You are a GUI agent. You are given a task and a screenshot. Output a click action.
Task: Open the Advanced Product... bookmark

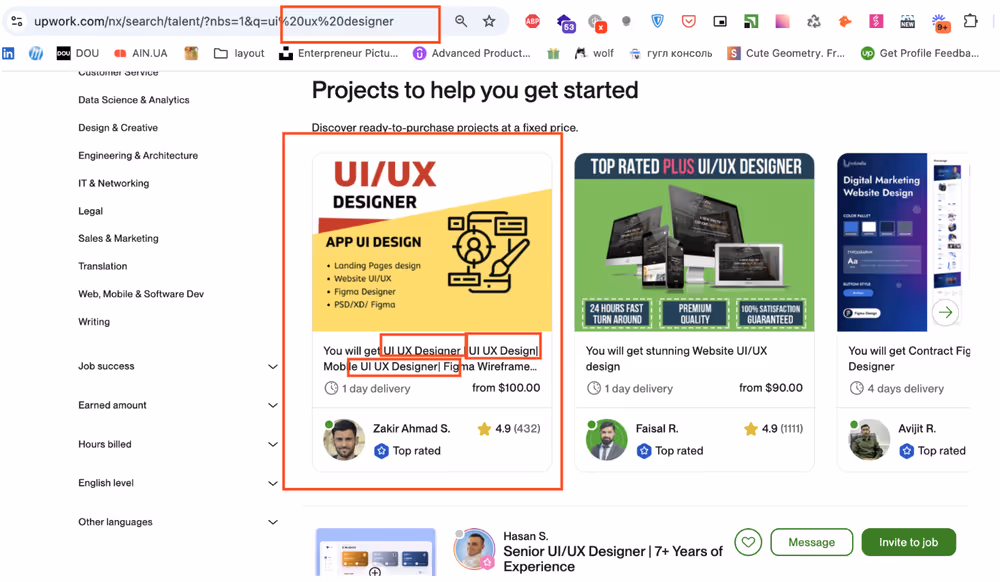(x=472, y=54)
